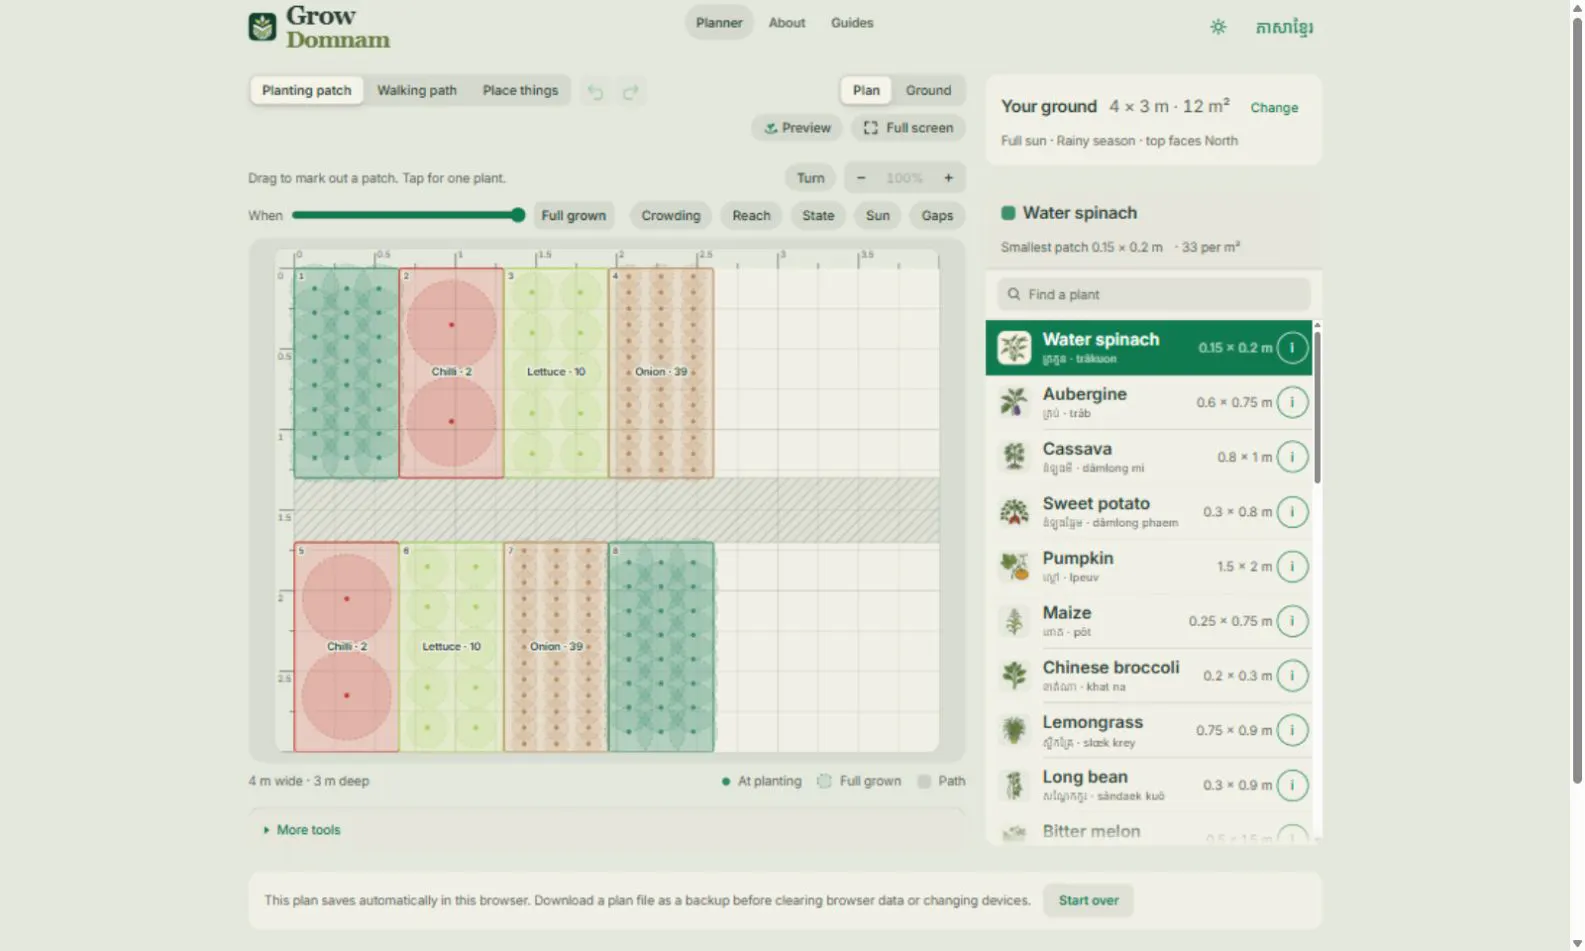Open info icon for Chinese broccoli
Screen dimensions: 1585x951
point(1292,675)
